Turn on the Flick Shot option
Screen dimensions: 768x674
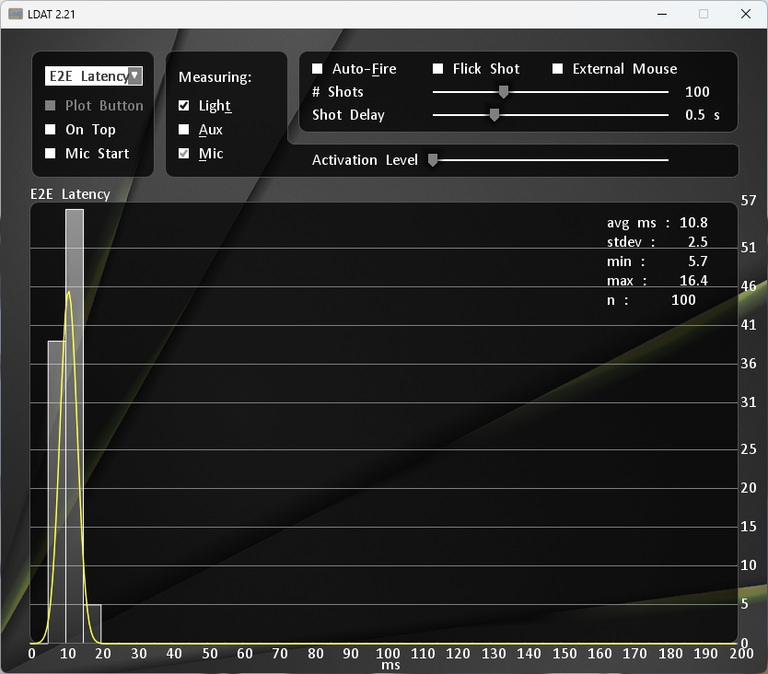click(438, 69)
